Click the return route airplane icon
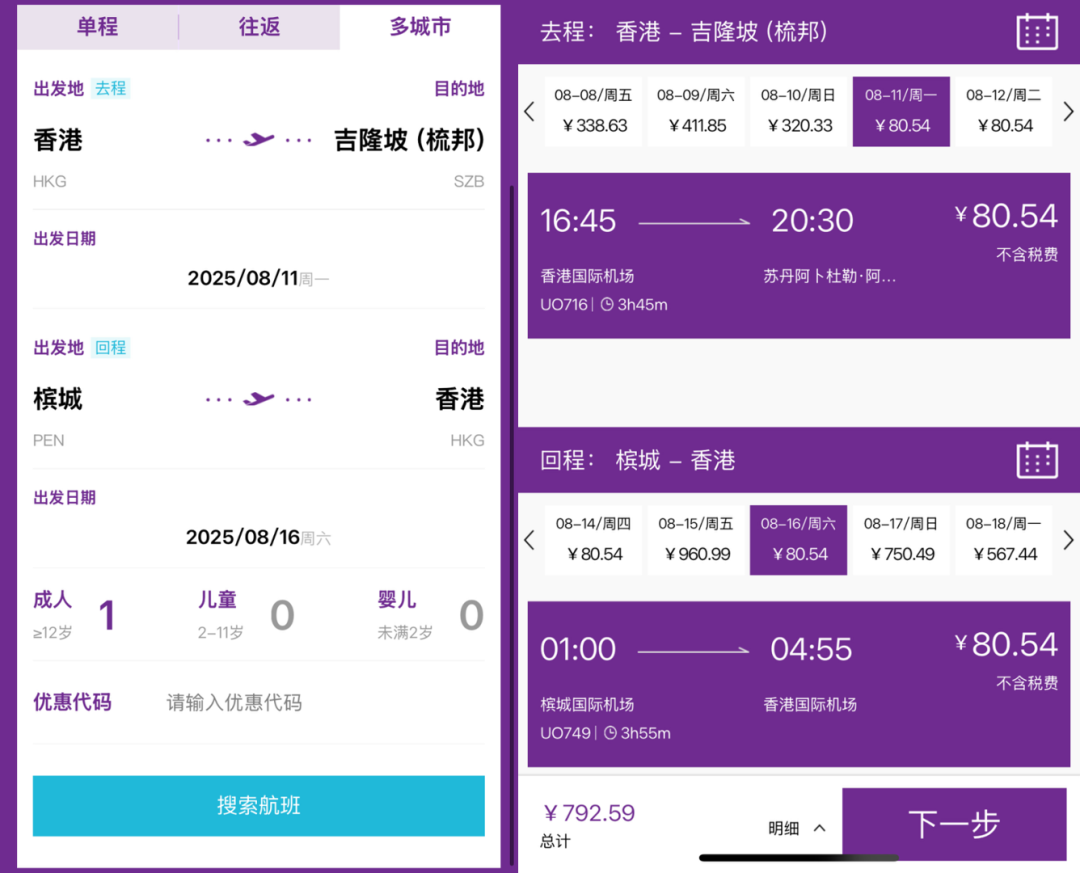 (x=259, y=399)
